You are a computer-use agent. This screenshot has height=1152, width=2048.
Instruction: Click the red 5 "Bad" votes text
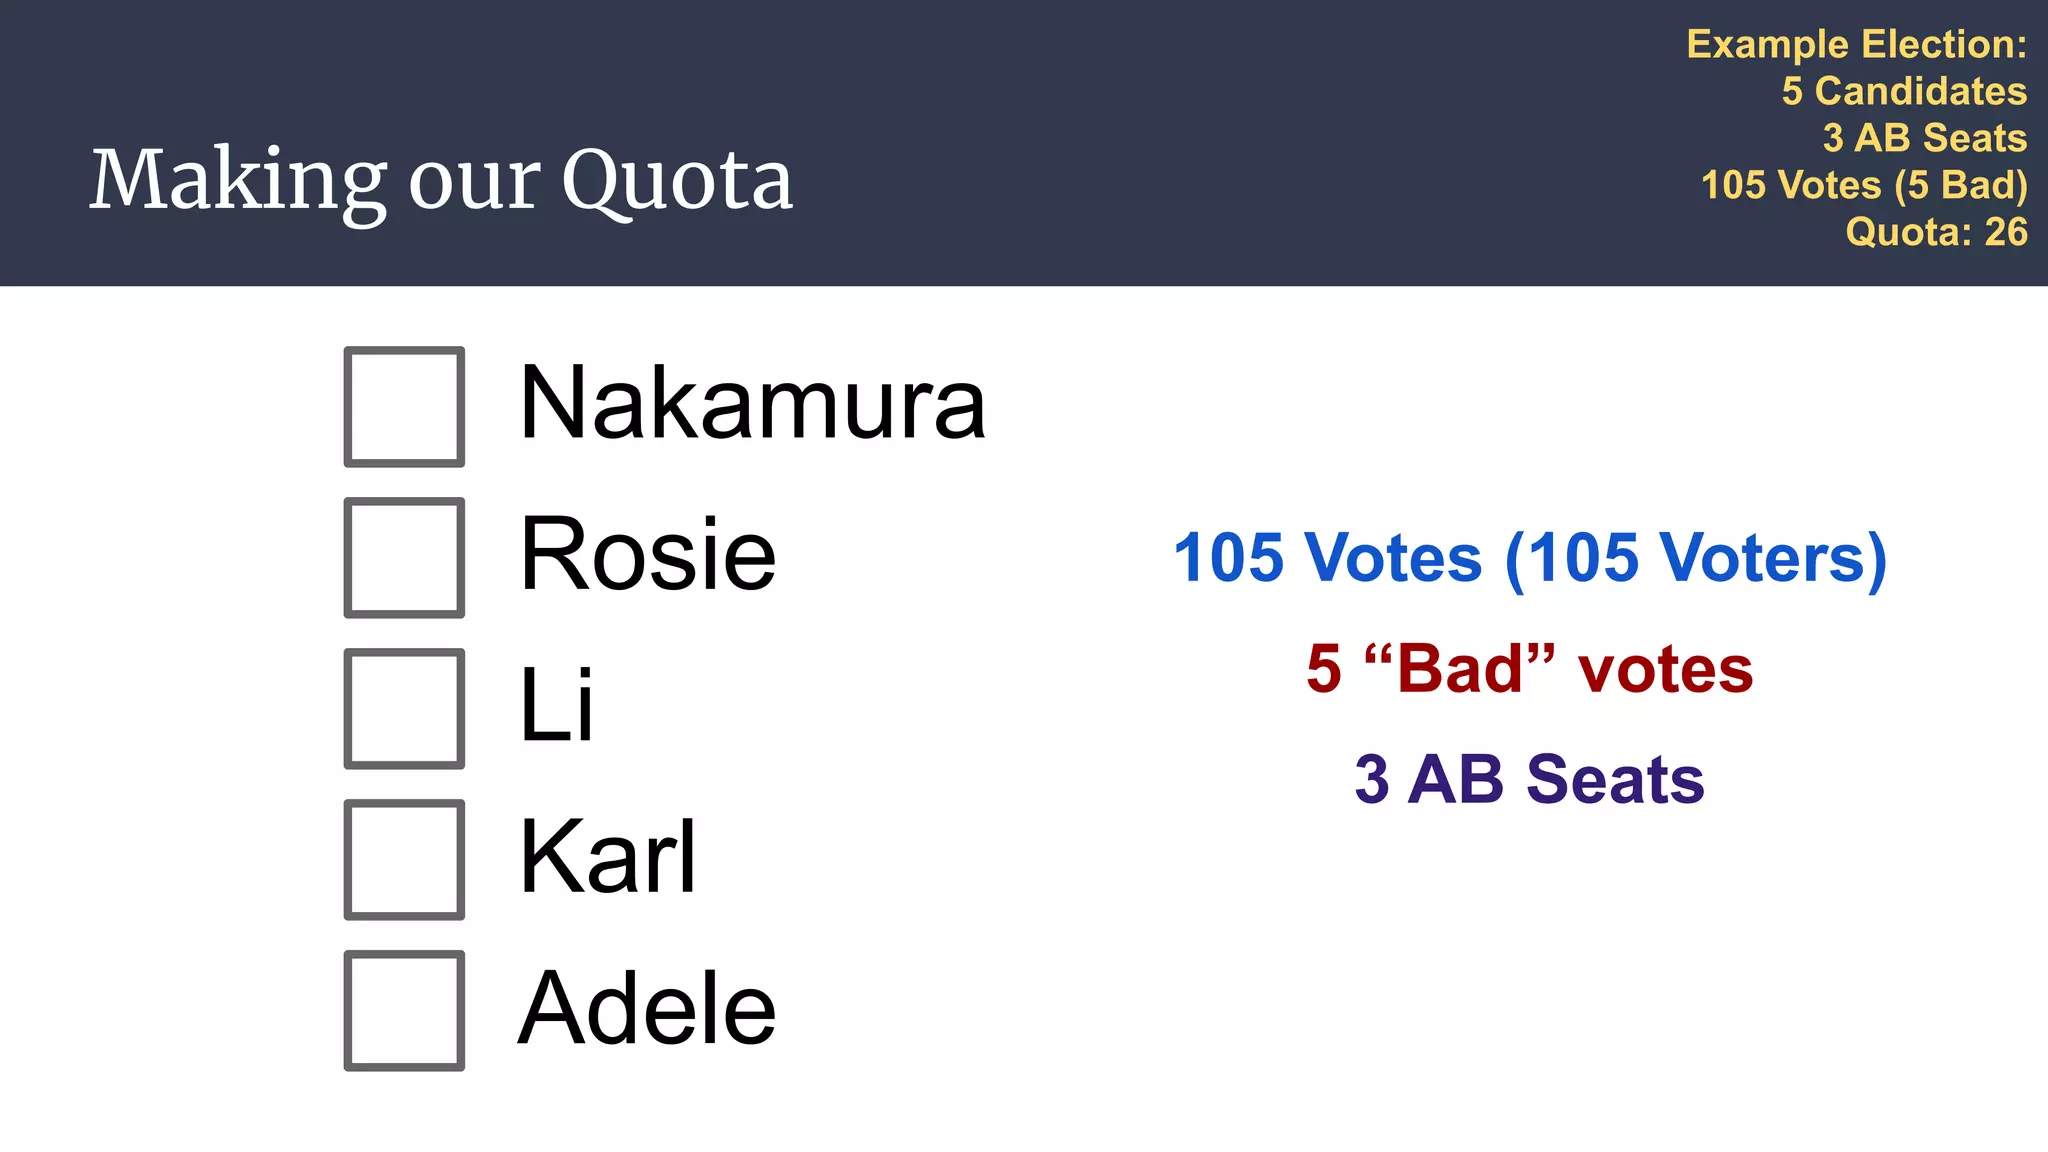point(1530,668)
